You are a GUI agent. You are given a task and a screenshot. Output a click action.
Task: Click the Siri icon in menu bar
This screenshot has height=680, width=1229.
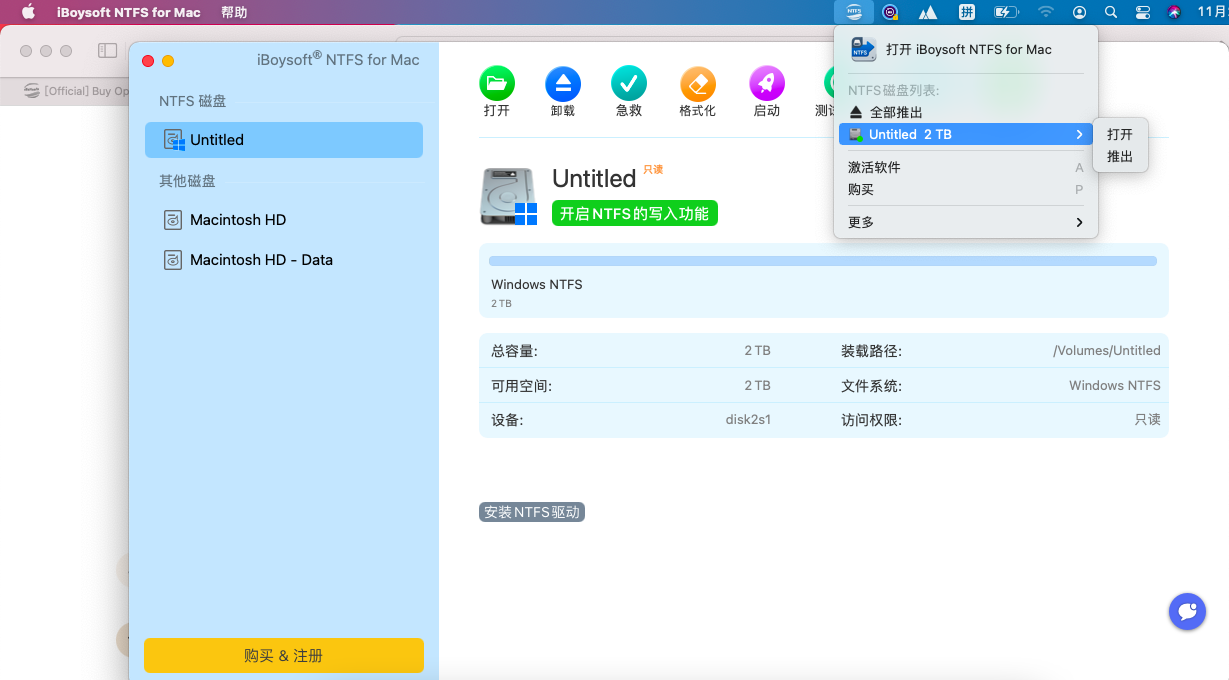point(1175,12)
